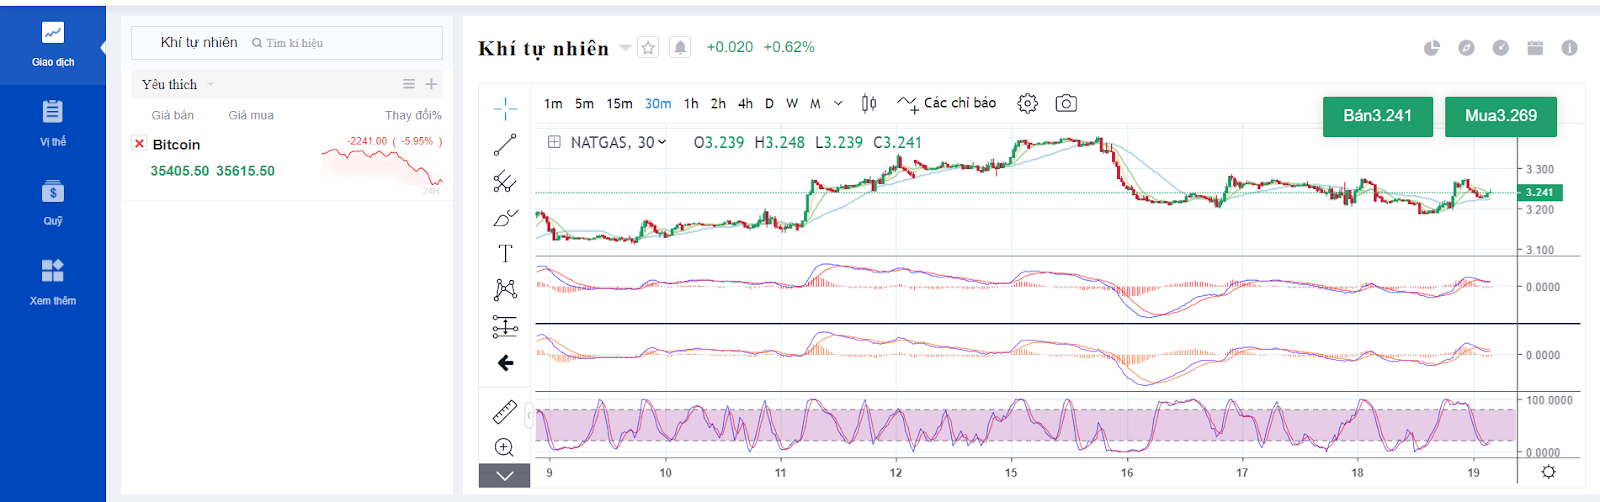Viewport: 1600px width, 502px height.
Task: Select the trend line drawing tool
Action: pos(505,145)
